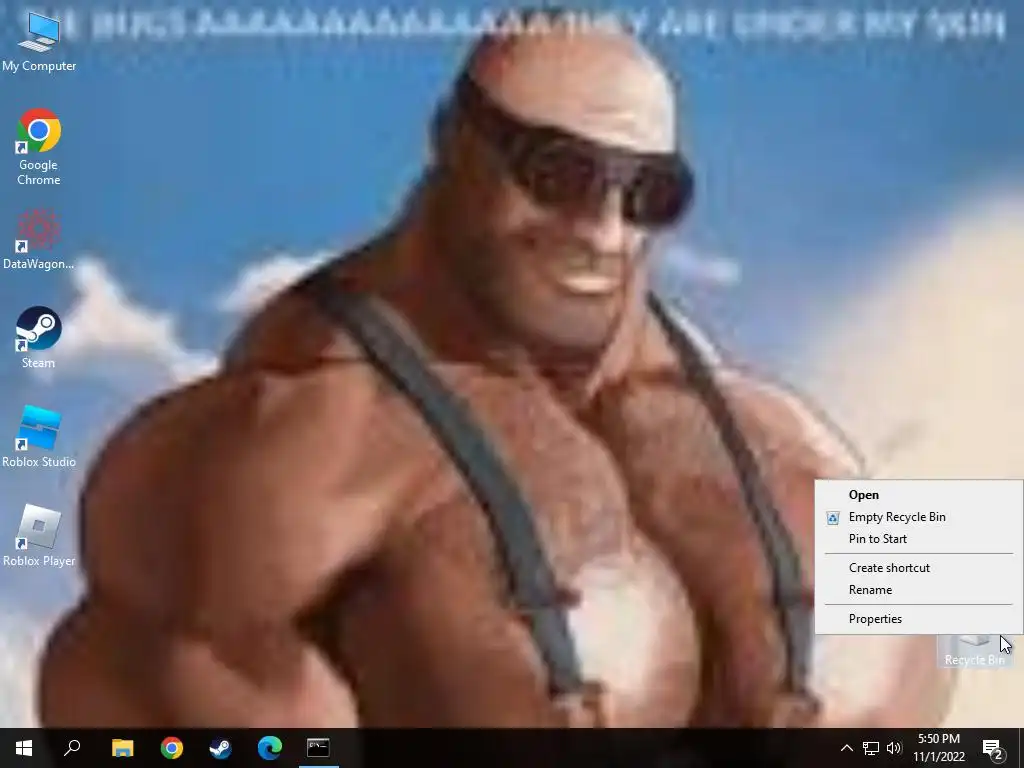1024x768 pixels.
Task: Switch to the Command Prompt taskbar window
Action: coord(318,748)
